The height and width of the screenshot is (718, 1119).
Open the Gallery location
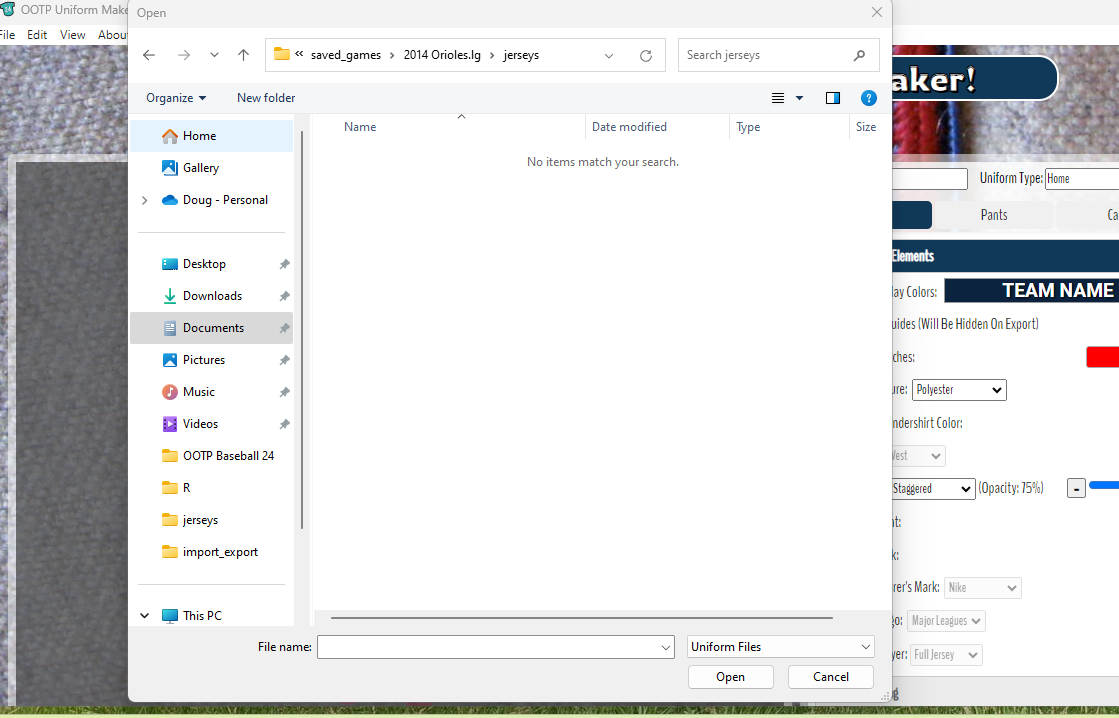tap(201, 168)
